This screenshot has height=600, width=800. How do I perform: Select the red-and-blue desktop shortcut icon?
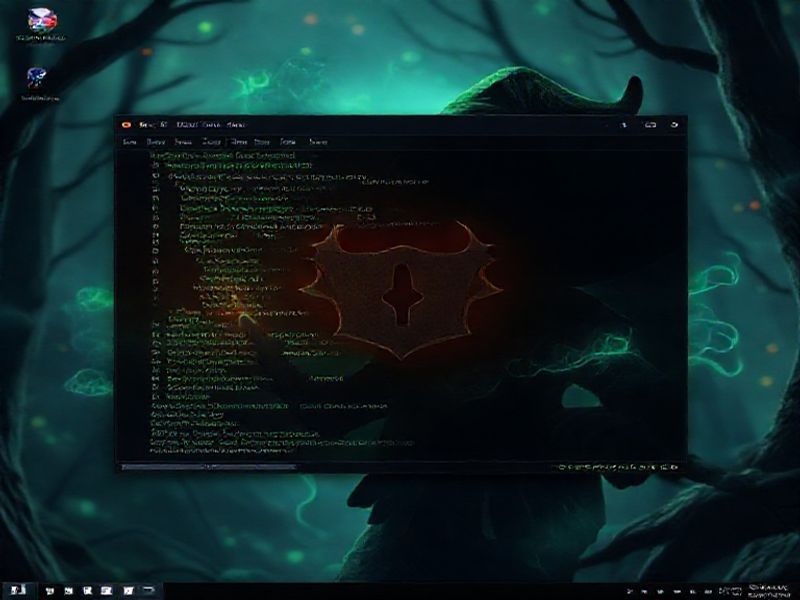42,20
